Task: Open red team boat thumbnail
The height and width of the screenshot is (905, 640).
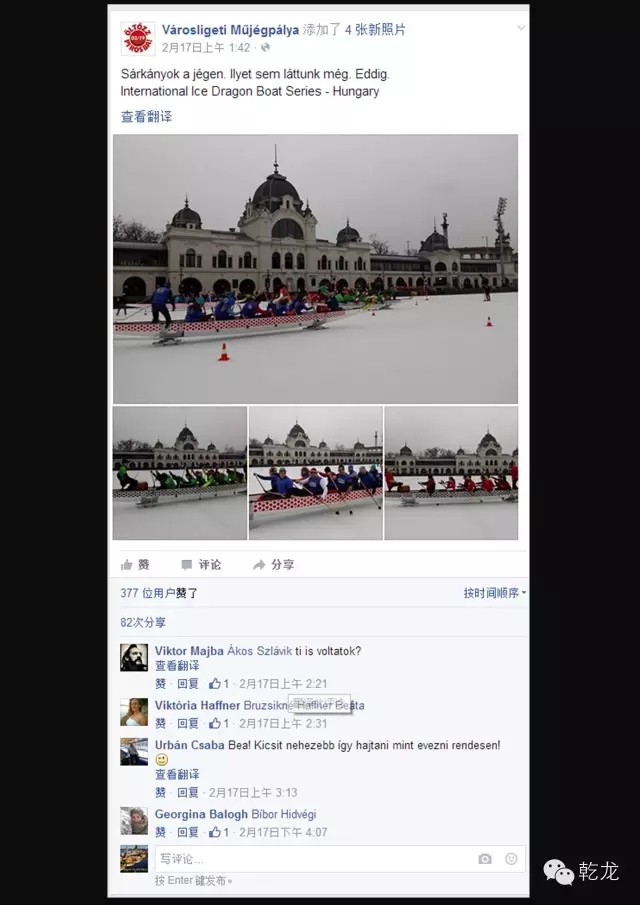Action: (451, 473)
